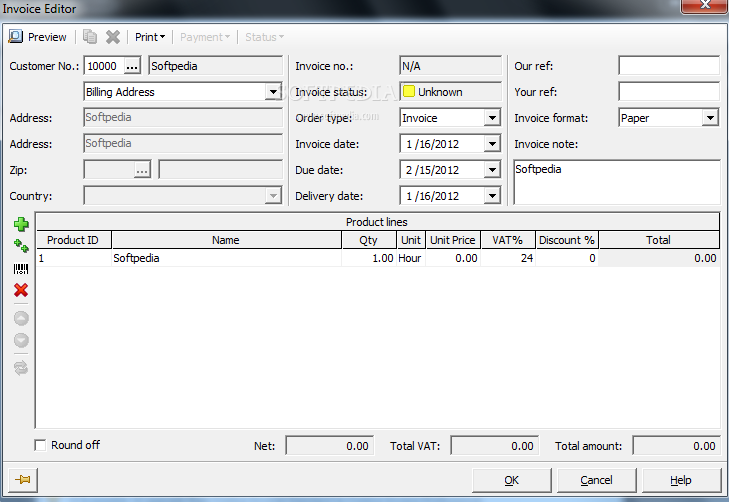Click the Total column header
Viewport: 729px width, 502px height.
point(659,240)
